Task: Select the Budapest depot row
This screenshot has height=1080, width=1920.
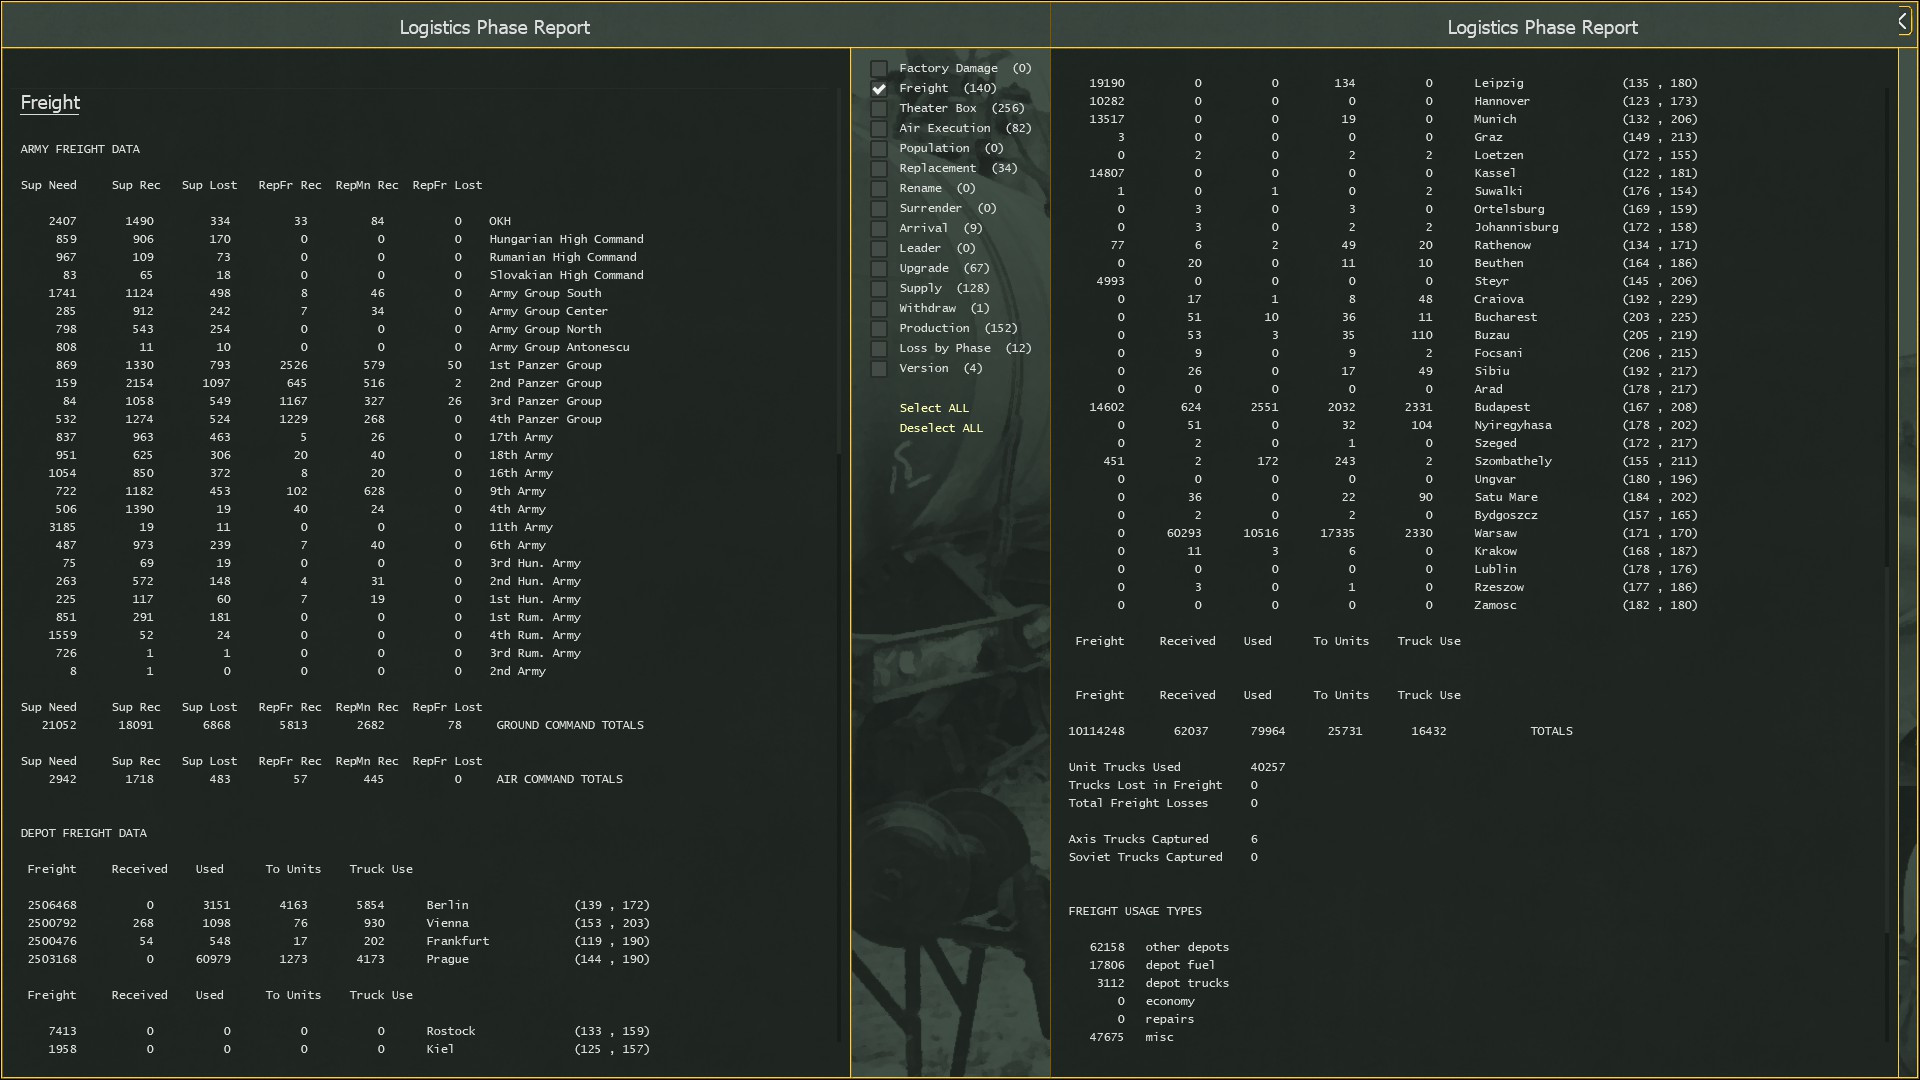Action: (x=1392, y=407)
